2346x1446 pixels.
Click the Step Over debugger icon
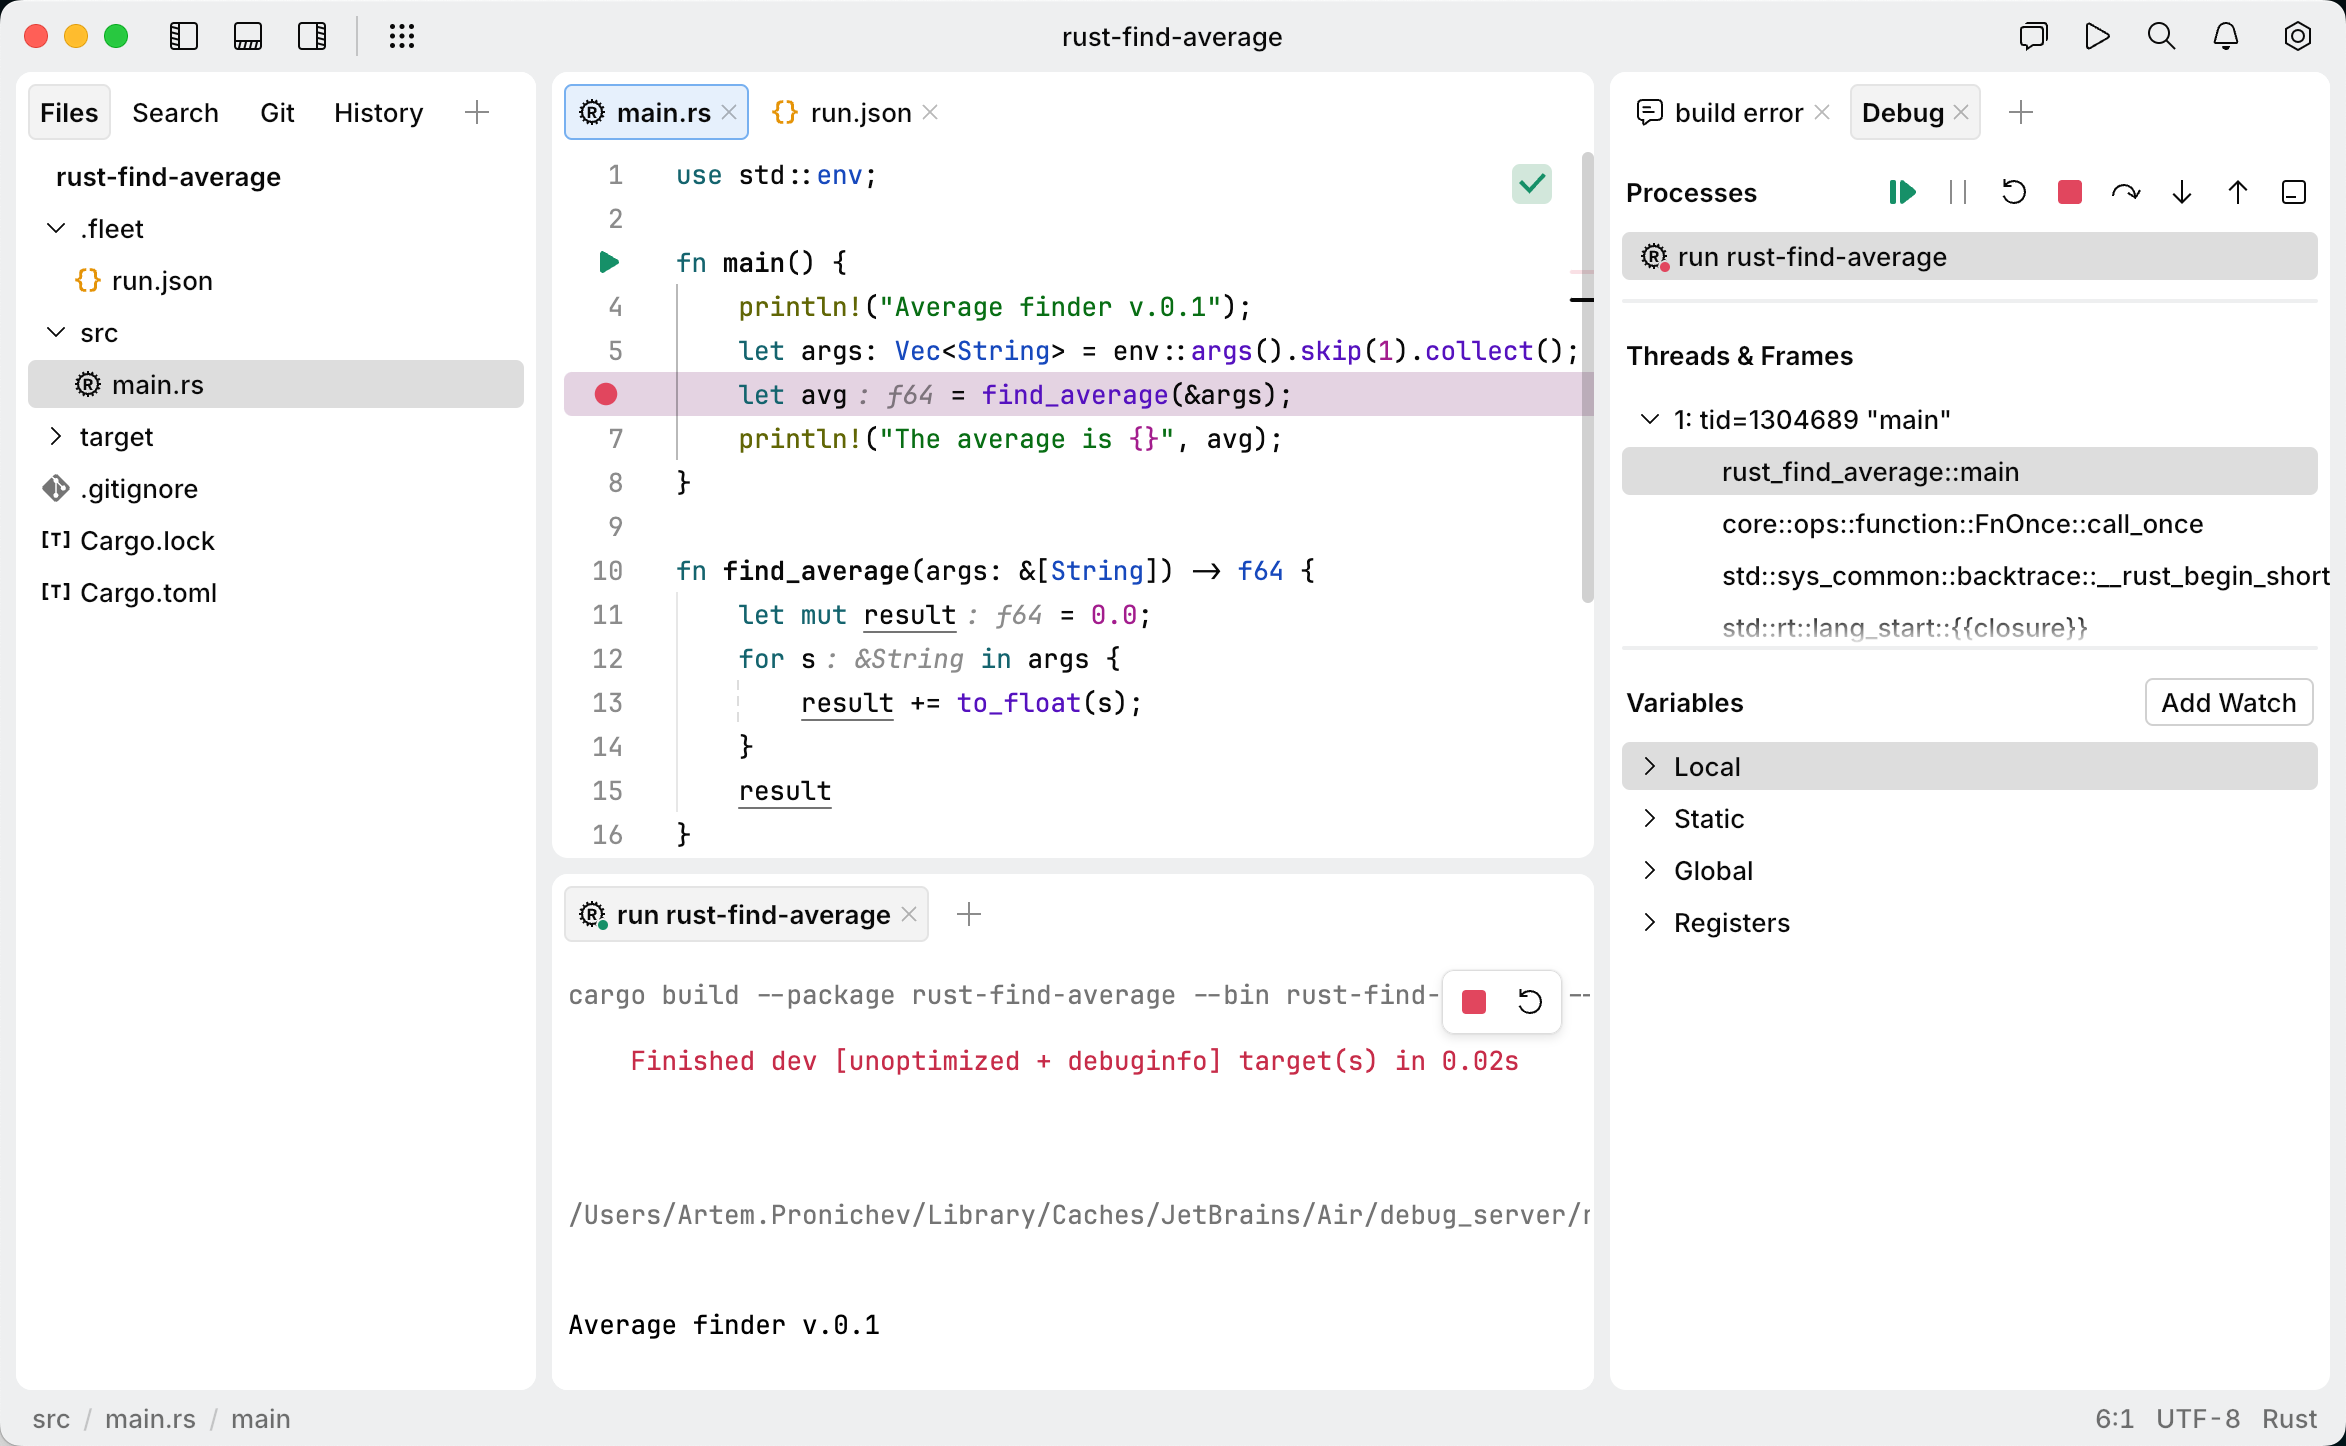[x=2126, y=192]
